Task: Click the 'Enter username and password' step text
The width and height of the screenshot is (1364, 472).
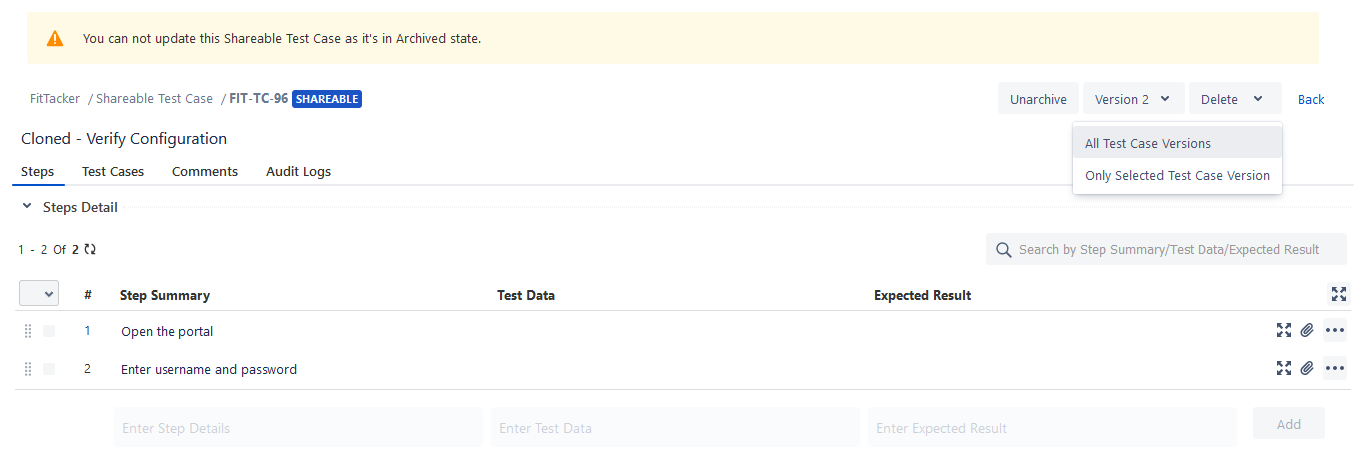Action: coord(209,369)
